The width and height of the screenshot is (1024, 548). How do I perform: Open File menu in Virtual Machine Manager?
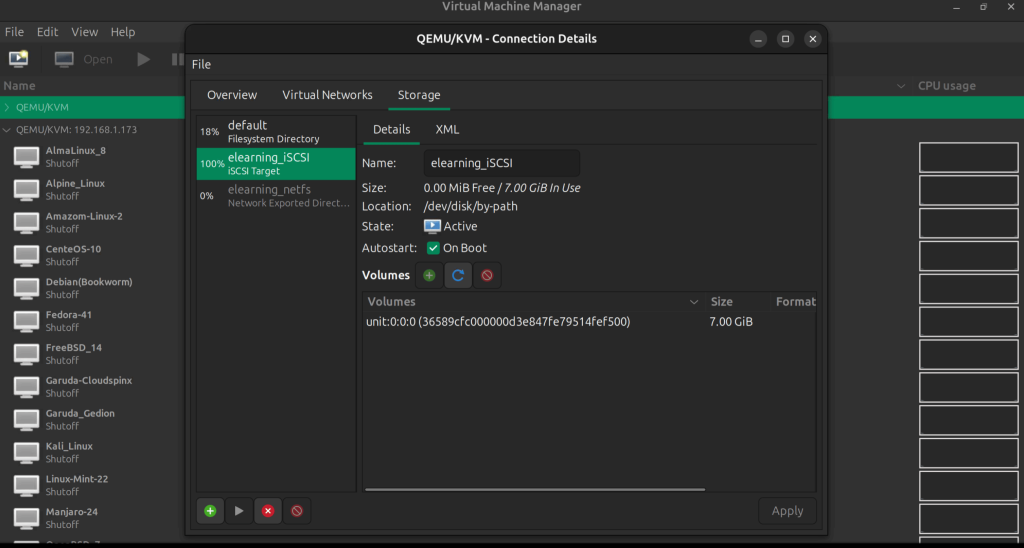[14, 31]
